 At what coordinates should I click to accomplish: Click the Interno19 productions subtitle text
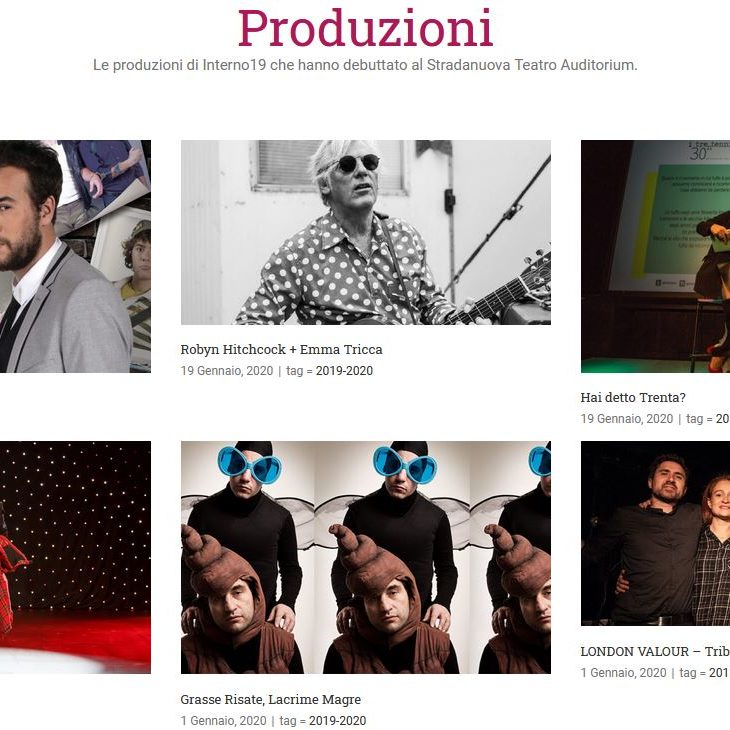click(x=365, y=65)
